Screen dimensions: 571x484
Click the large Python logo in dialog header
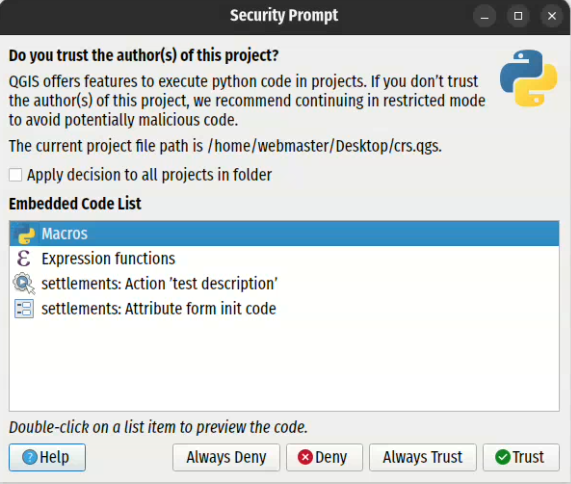528,78
